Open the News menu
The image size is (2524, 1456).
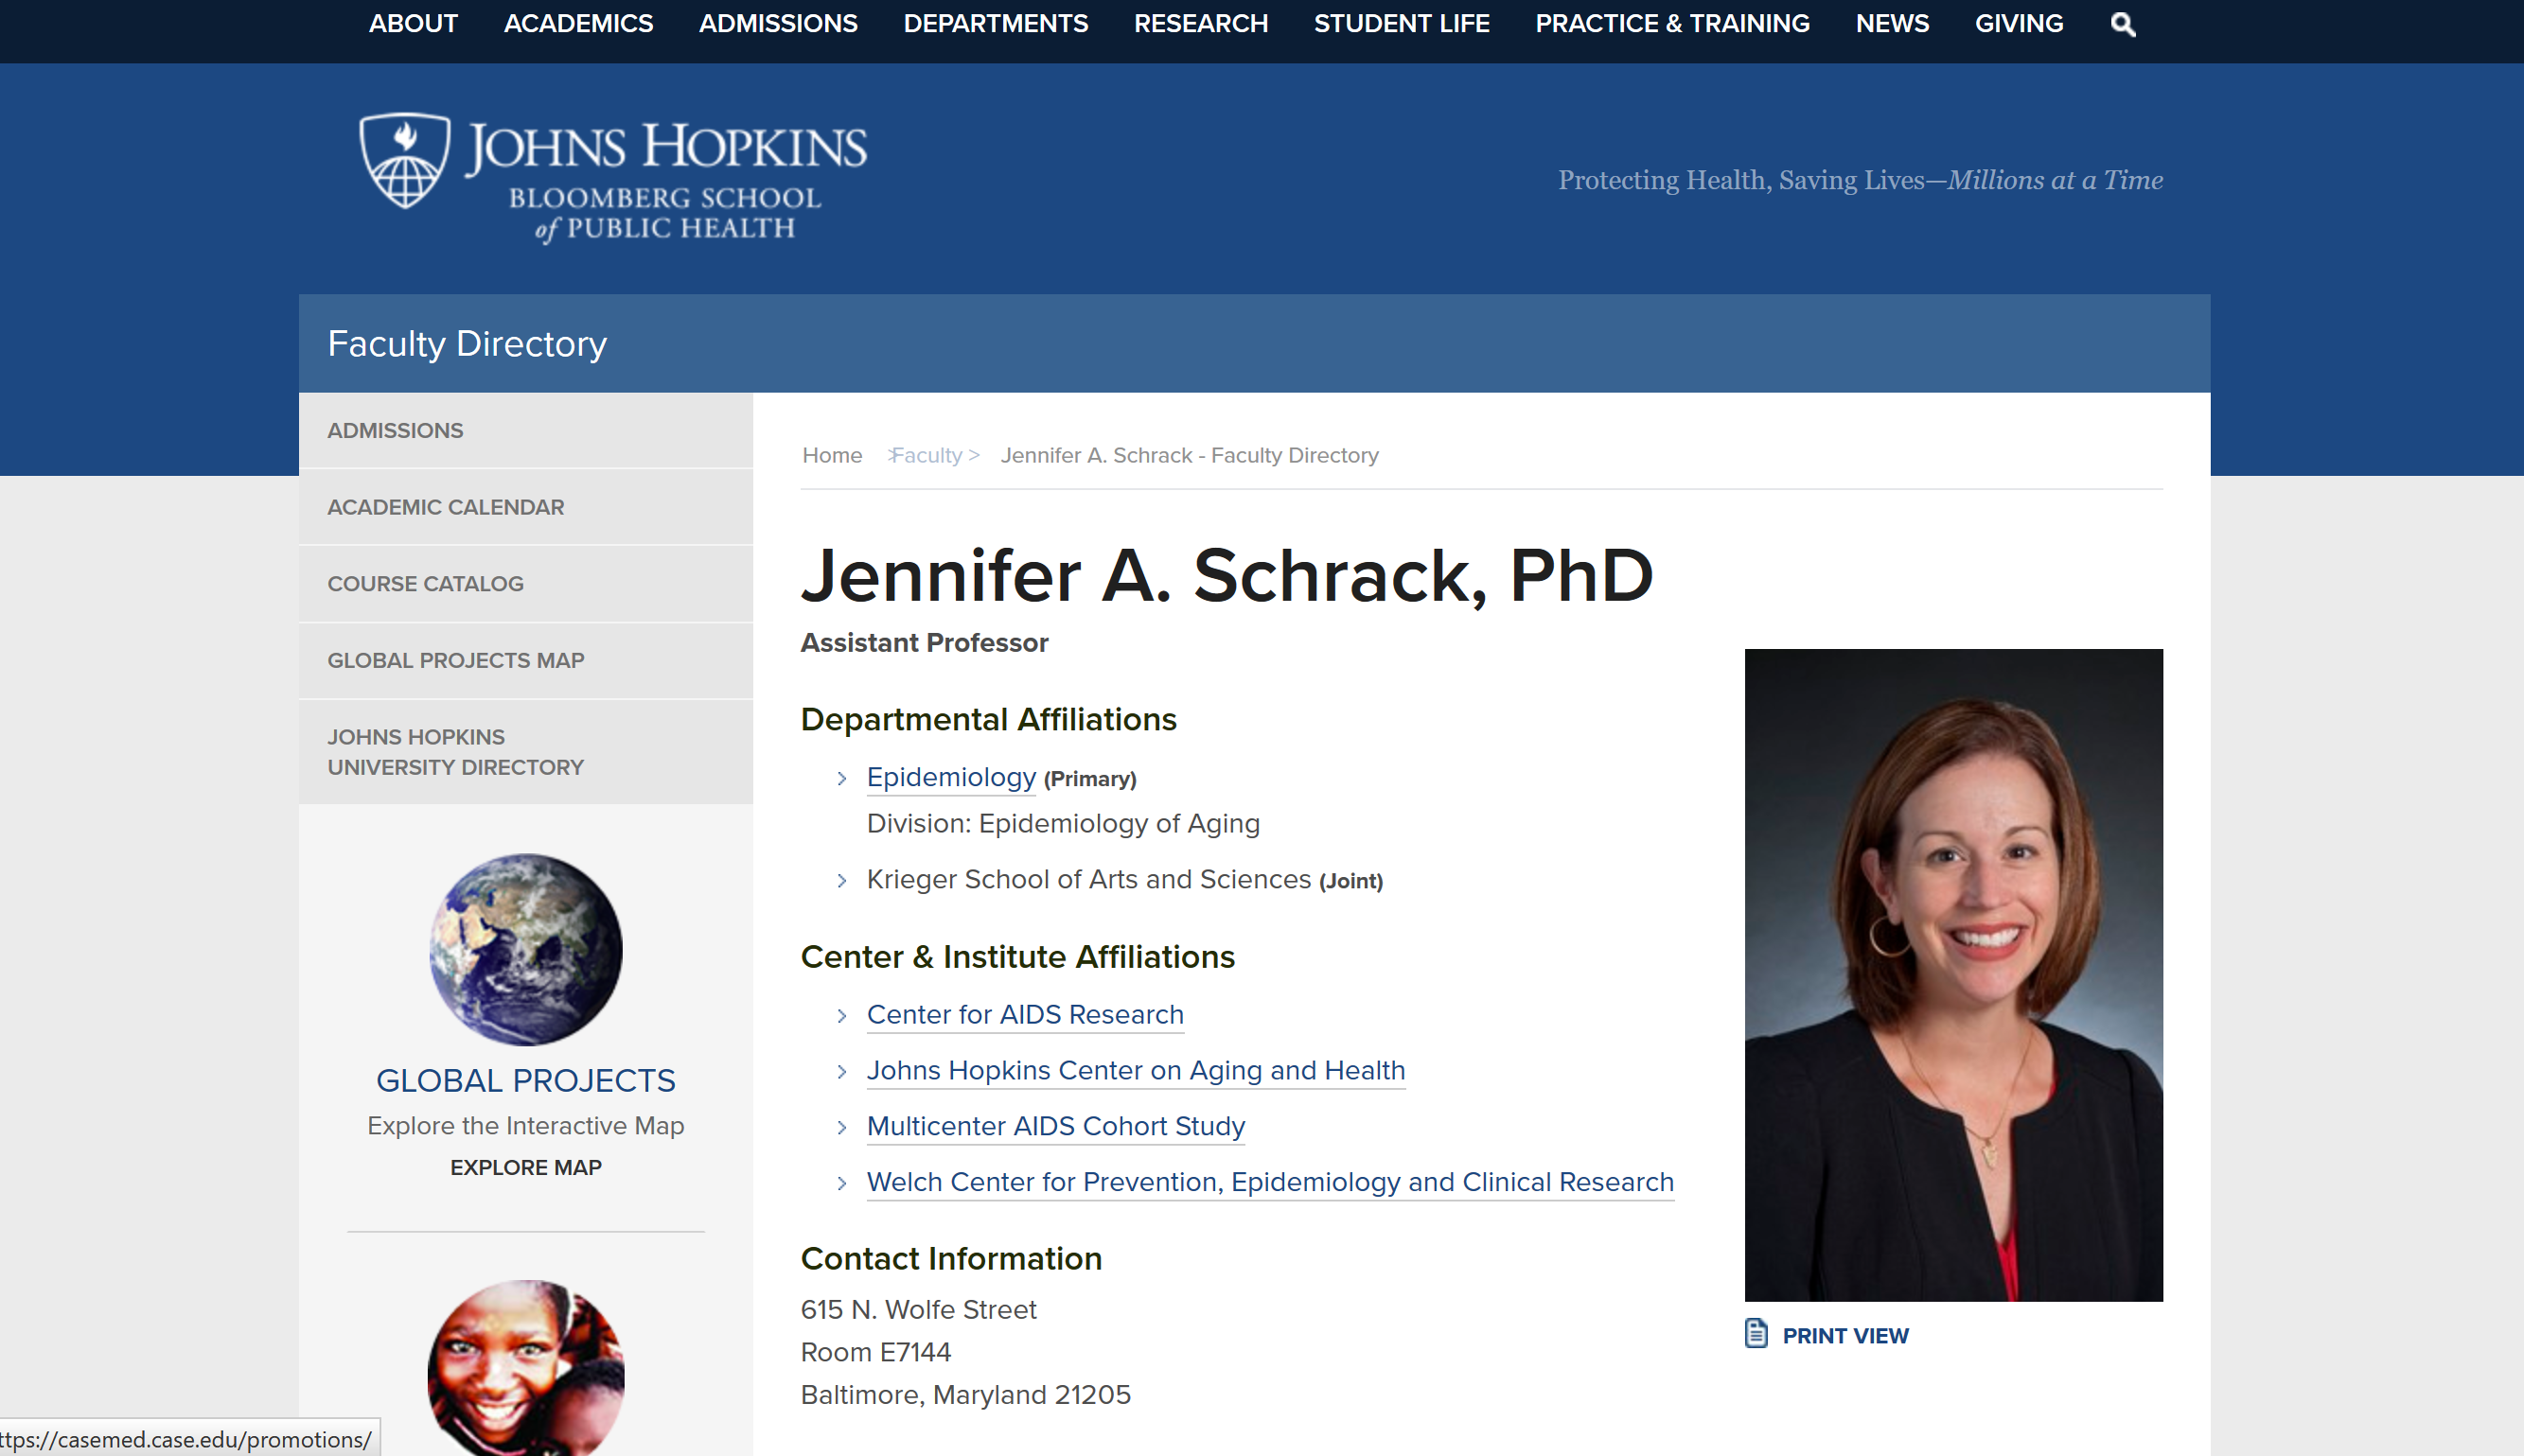[x=1892, y=23]
